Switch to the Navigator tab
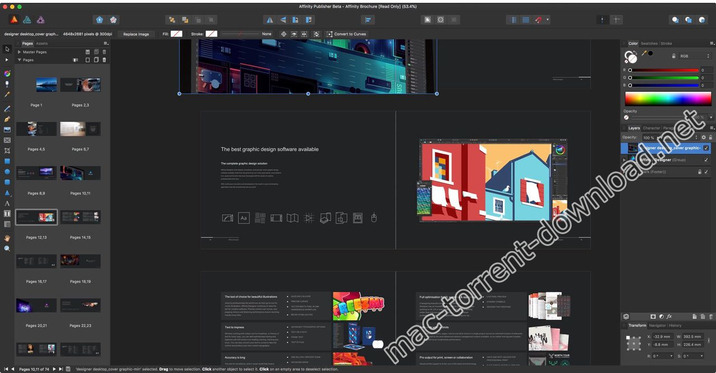The width and height of the screenshot is (716, 373). tap(657, 326)
